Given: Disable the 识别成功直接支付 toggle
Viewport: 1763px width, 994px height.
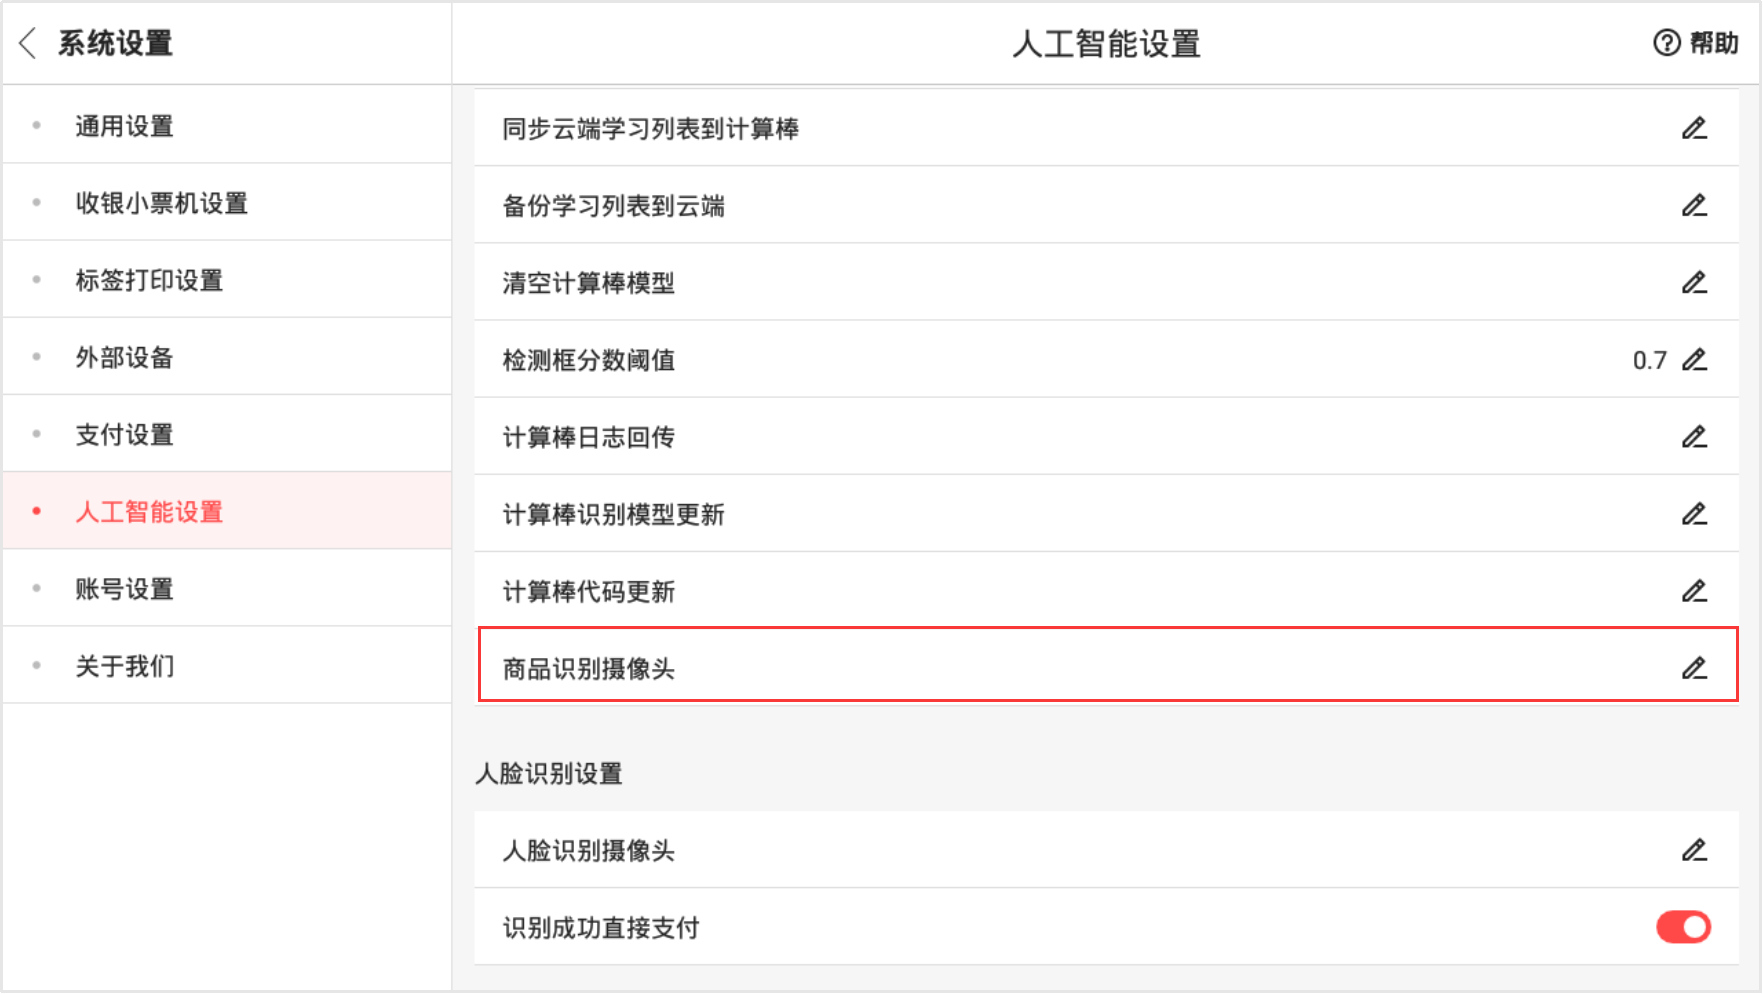Looking at the screenshot, I should pos(1683,927).
